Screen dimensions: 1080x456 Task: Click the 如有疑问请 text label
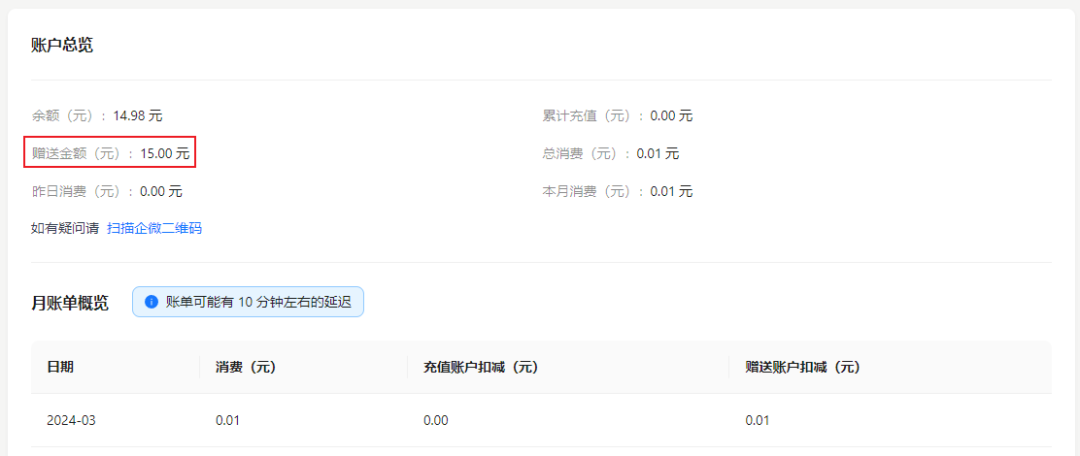pos(65,229)
